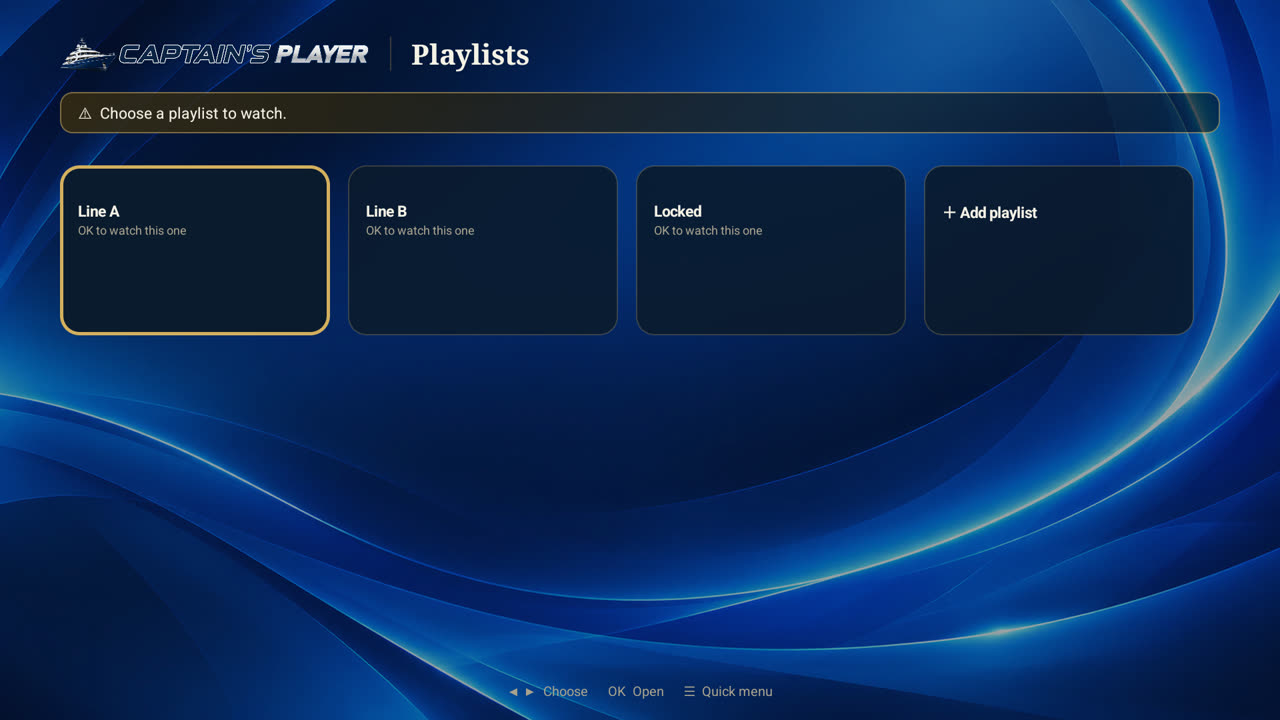Viewport: 1280px width, 720px height.
Task: Click the OK Open hint at bottom
Action: (x=636, y=691)
